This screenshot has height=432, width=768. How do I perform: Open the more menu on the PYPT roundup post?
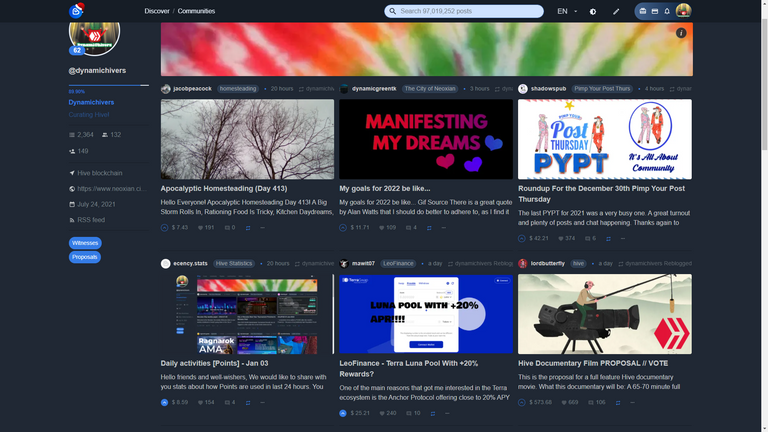(623, 239)
